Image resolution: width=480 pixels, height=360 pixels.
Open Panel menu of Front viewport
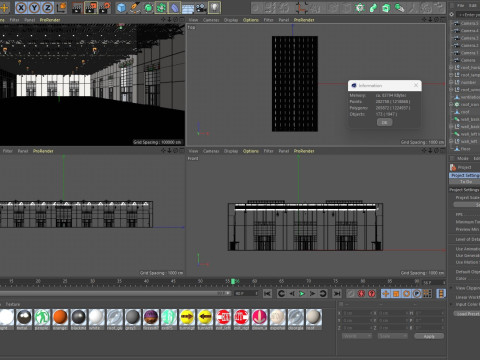(x=284, y=151)
